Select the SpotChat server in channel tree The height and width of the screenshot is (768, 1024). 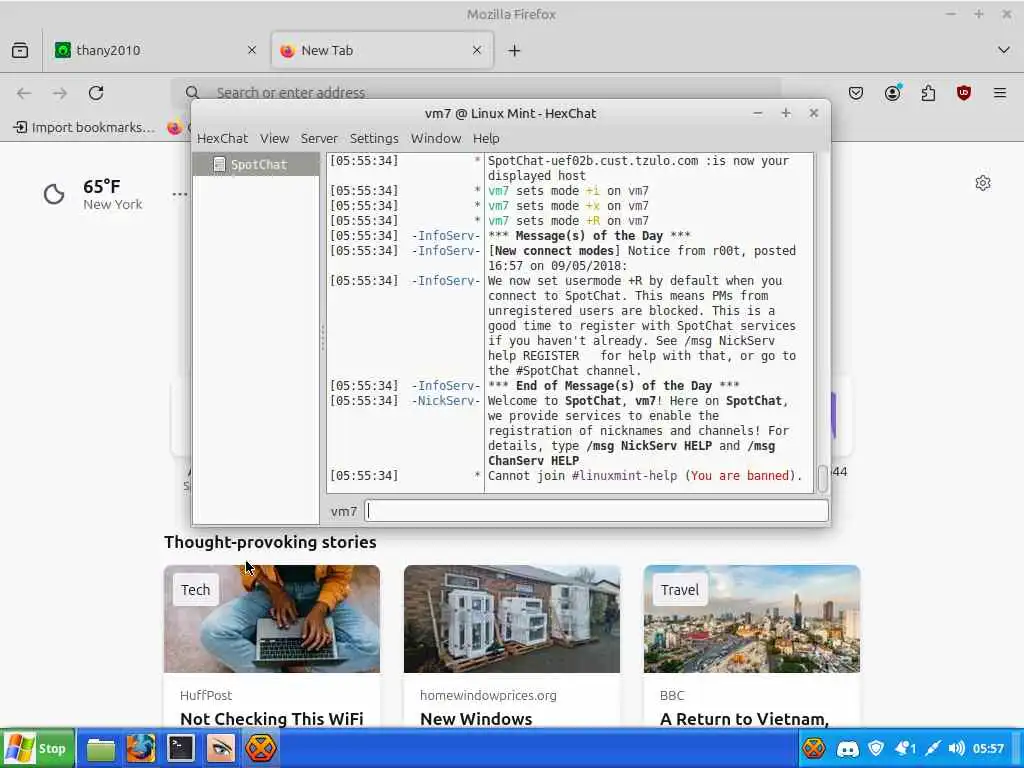click(256, 165)
